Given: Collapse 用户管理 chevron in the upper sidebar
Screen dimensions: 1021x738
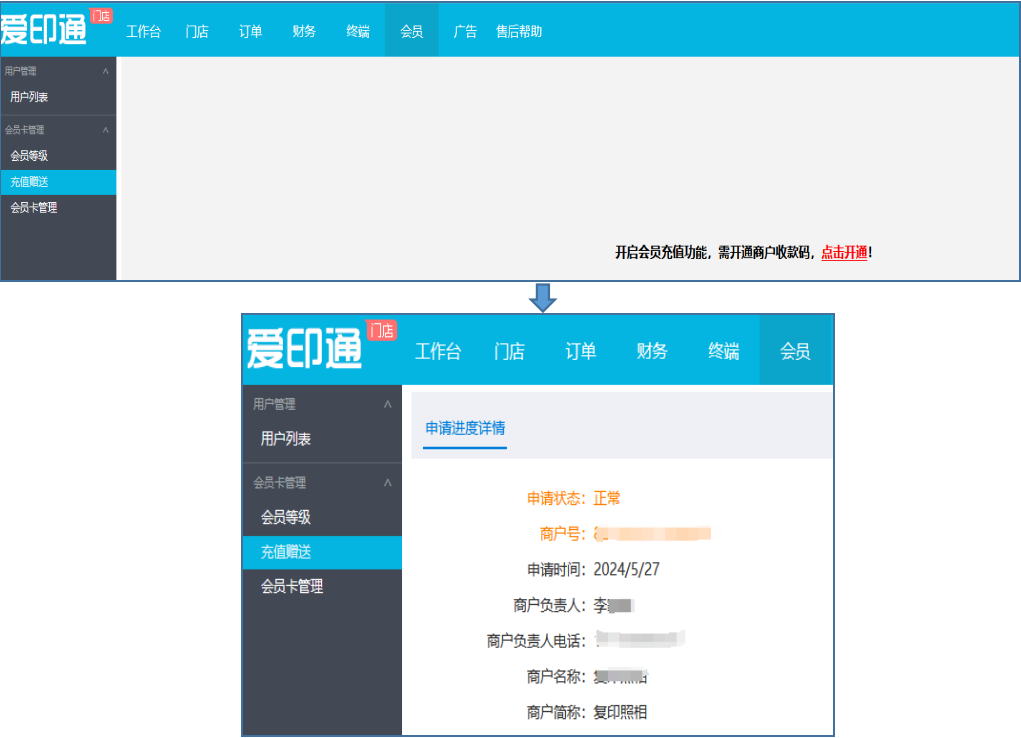Looking at the screenshot, I should point(106,71).
